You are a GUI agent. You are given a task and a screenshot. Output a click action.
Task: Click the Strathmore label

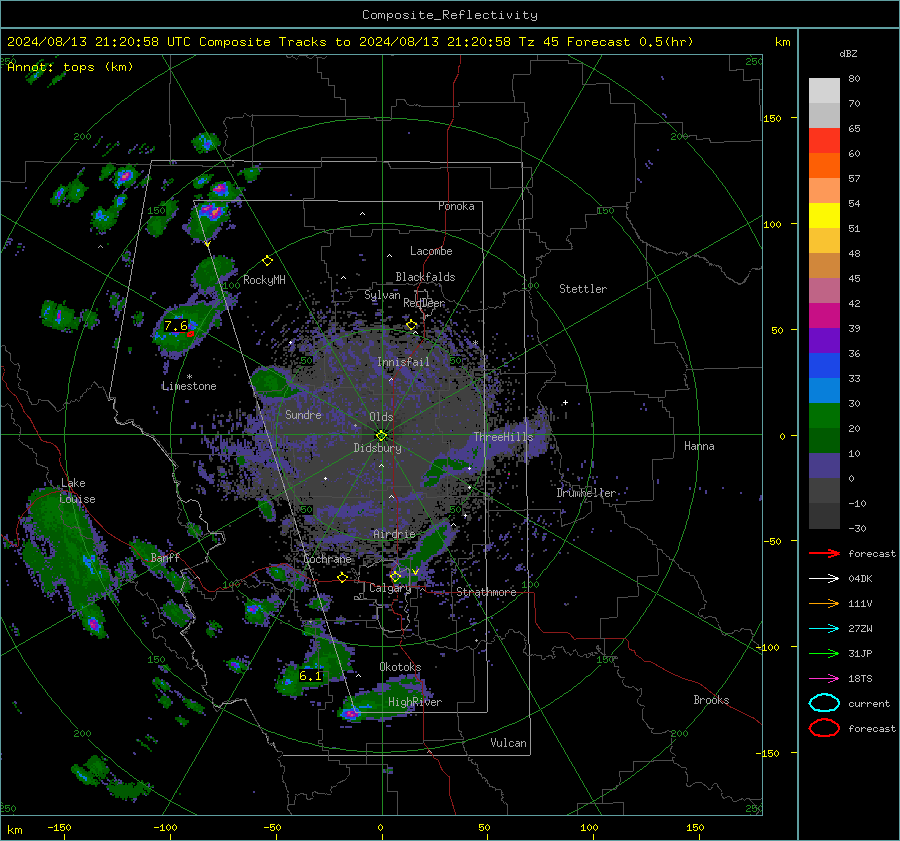click(x=486, y=592)
